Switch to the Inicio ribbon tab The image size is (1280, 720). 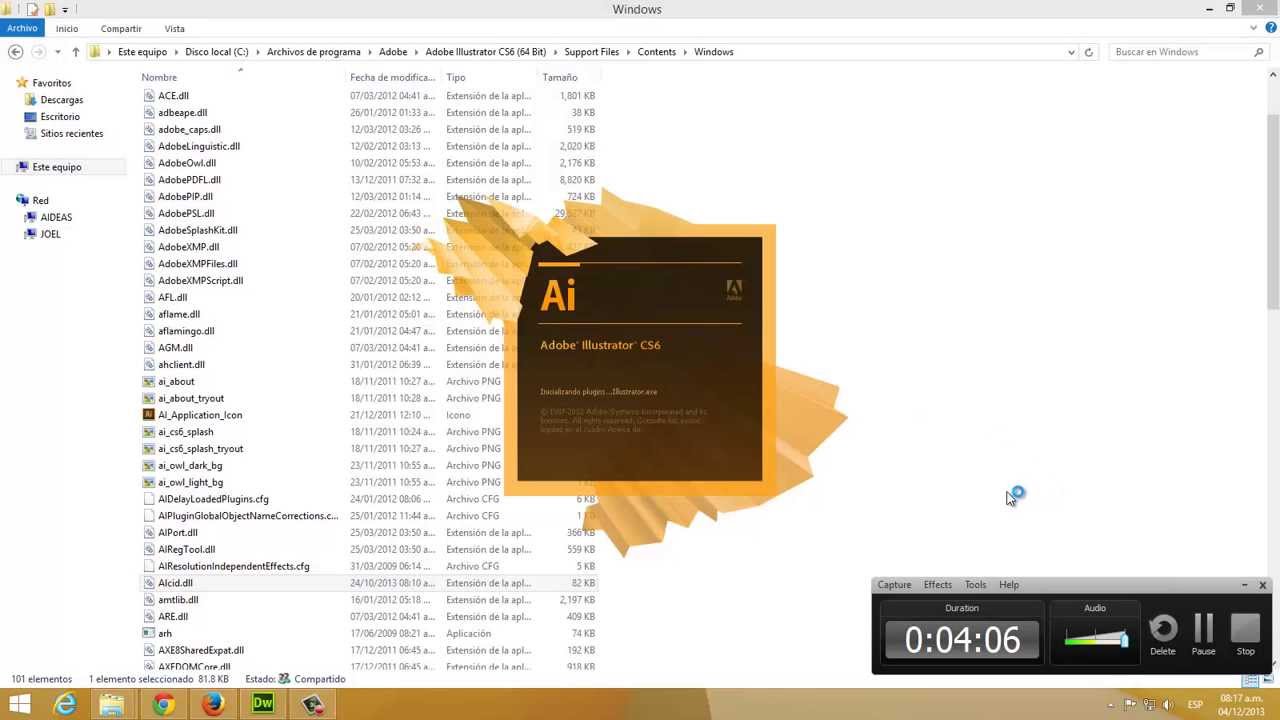67,28
